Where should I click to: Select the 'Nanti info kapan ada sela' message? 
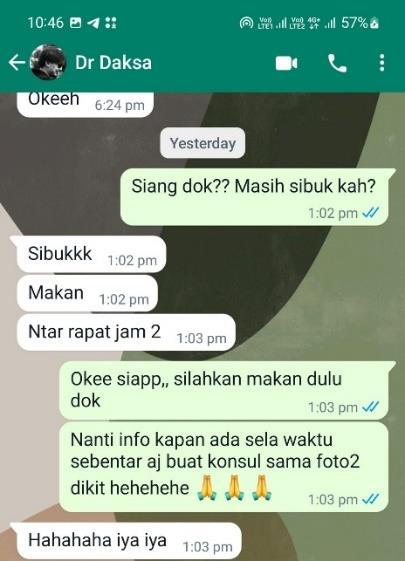point(224,467)
